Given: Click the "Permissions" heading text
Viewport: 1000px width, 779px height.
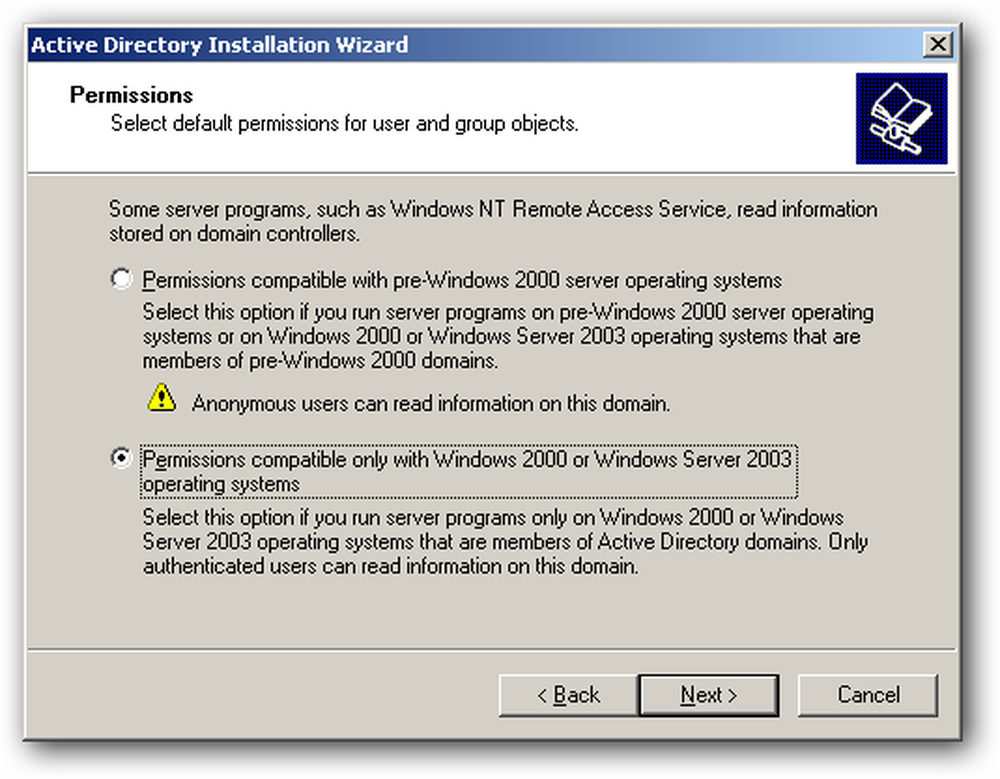Looking at the screenshot, I should [131, 95].
